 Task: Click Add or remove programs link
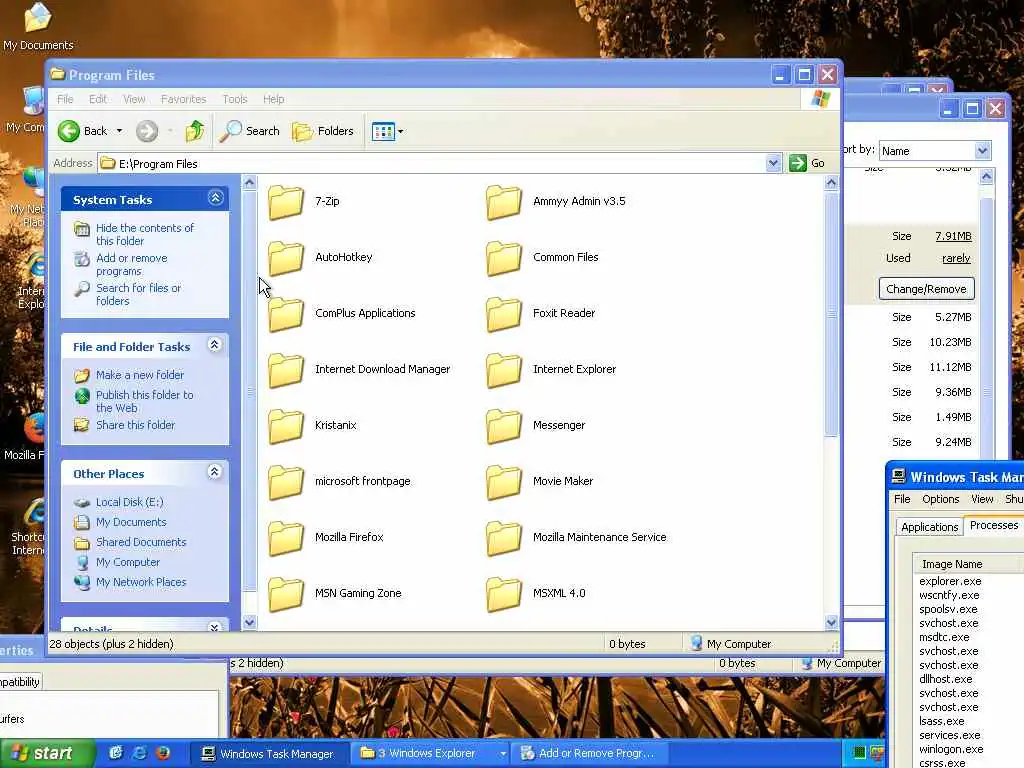(x=131, y=264)
